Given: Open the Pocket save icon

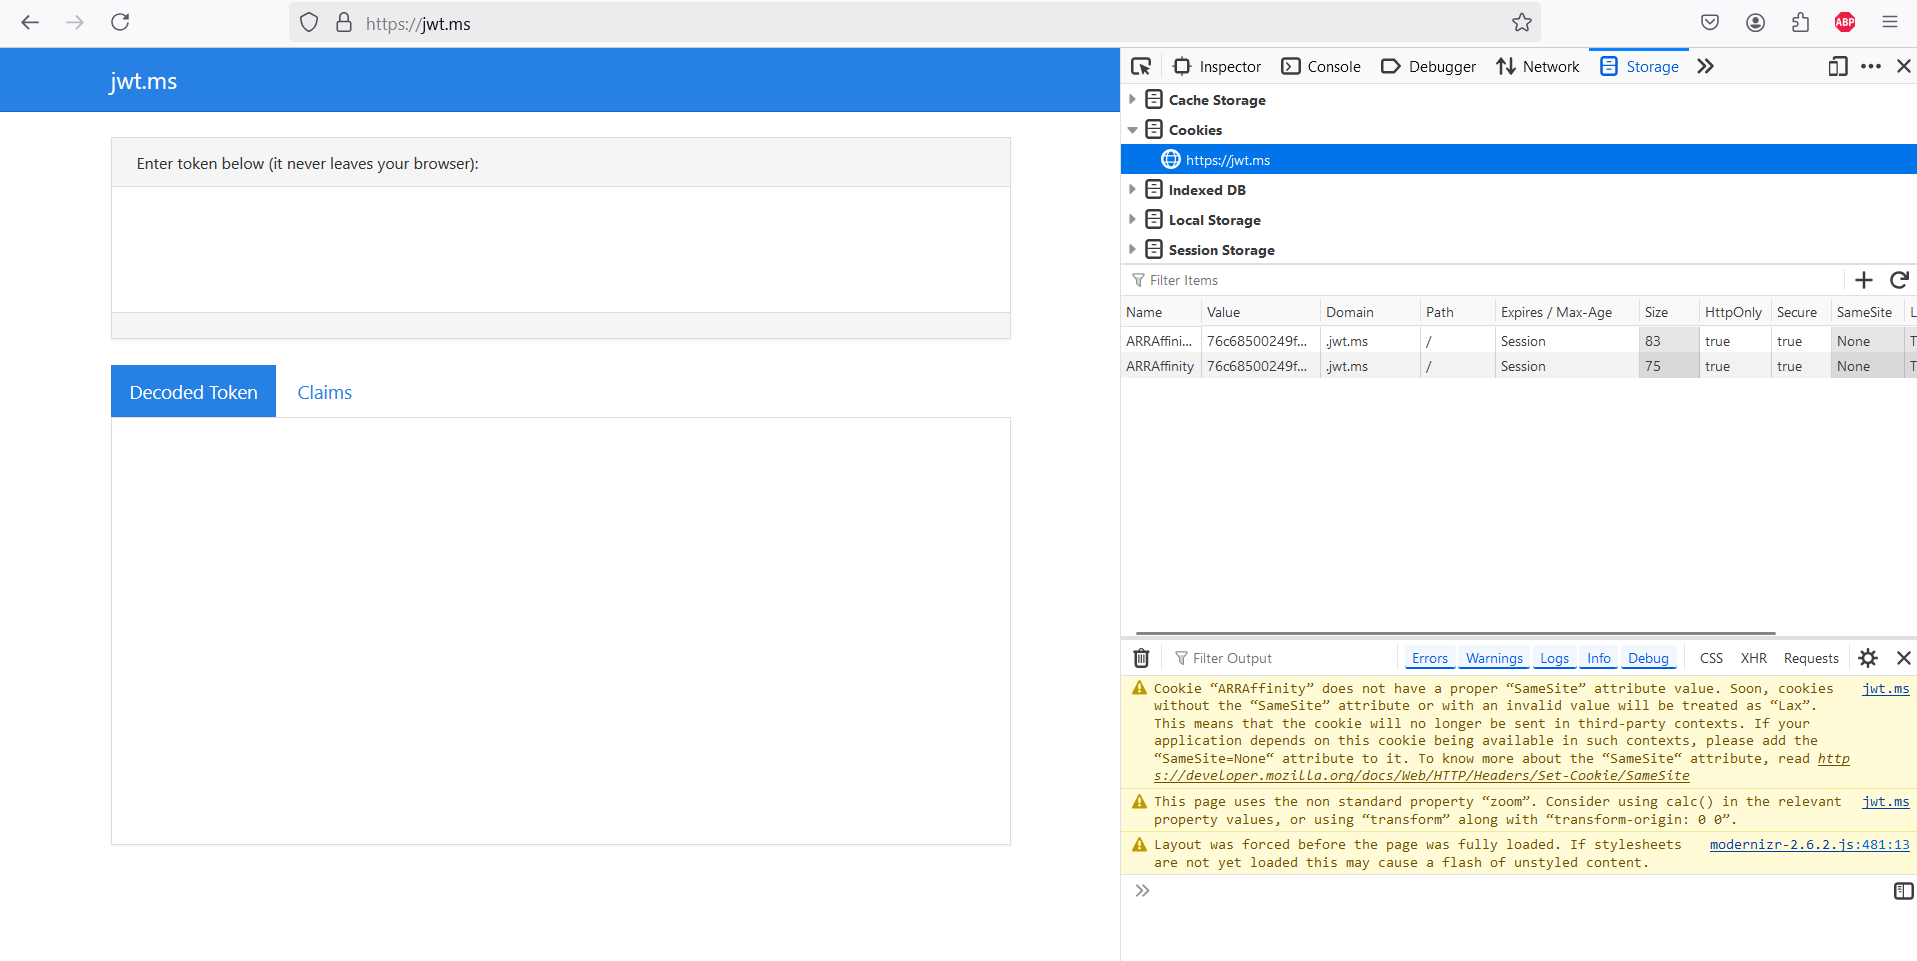Looking at the screenshot, I should (1710, 22).
